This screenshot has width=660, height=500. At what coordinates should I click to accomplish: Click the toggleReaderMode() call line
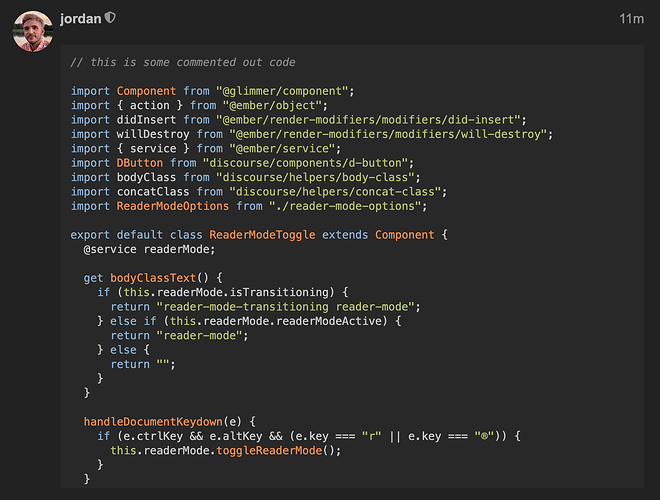point(226,450)
